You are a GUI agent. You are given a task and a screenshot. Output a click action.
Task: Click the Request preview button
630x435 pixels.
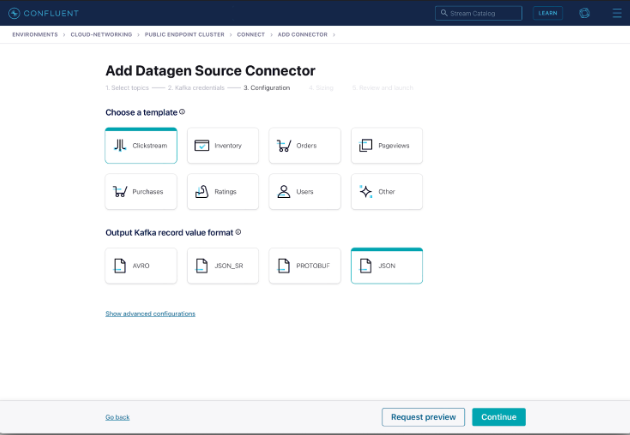pyautogui.click(x=423, y=417)
